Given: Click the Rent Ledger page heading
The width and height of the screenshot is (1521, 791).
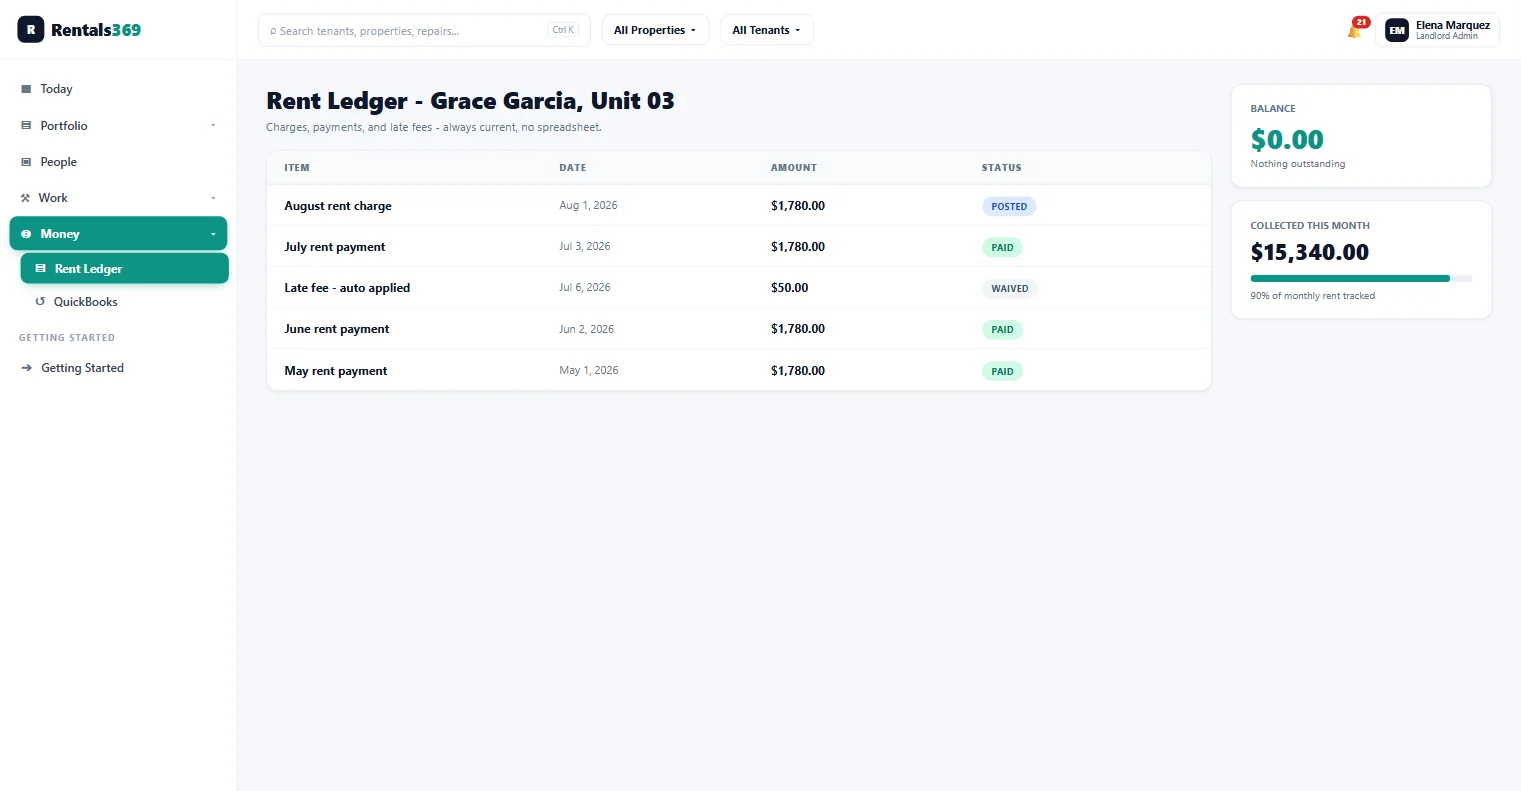Looking at the screenshot, I should (470, 101).
